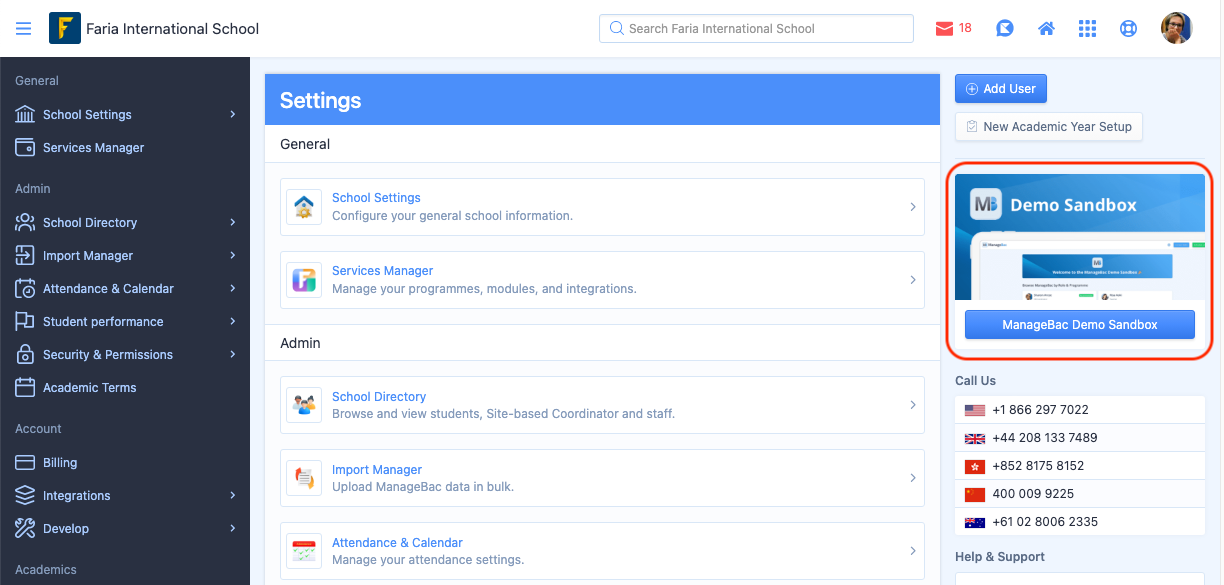Open the Import Manager link under Admin
The height and width of the screenshot is (585, 1224).
[377, 470]
